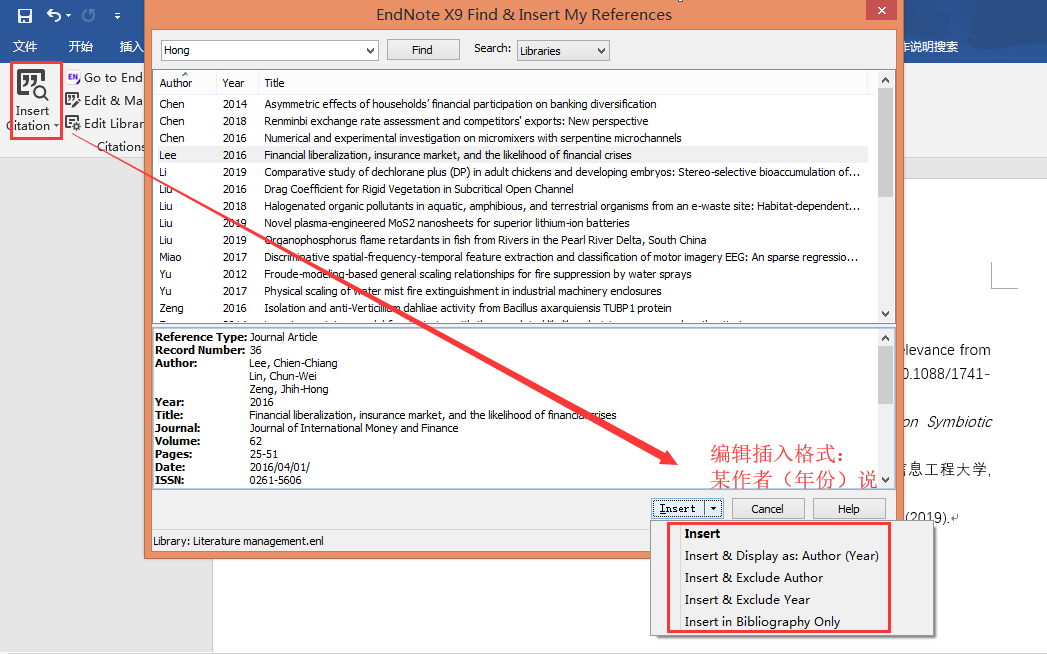
Task: Click the Journal of International Money and Finance text
Action: click(x=354, y=428)
